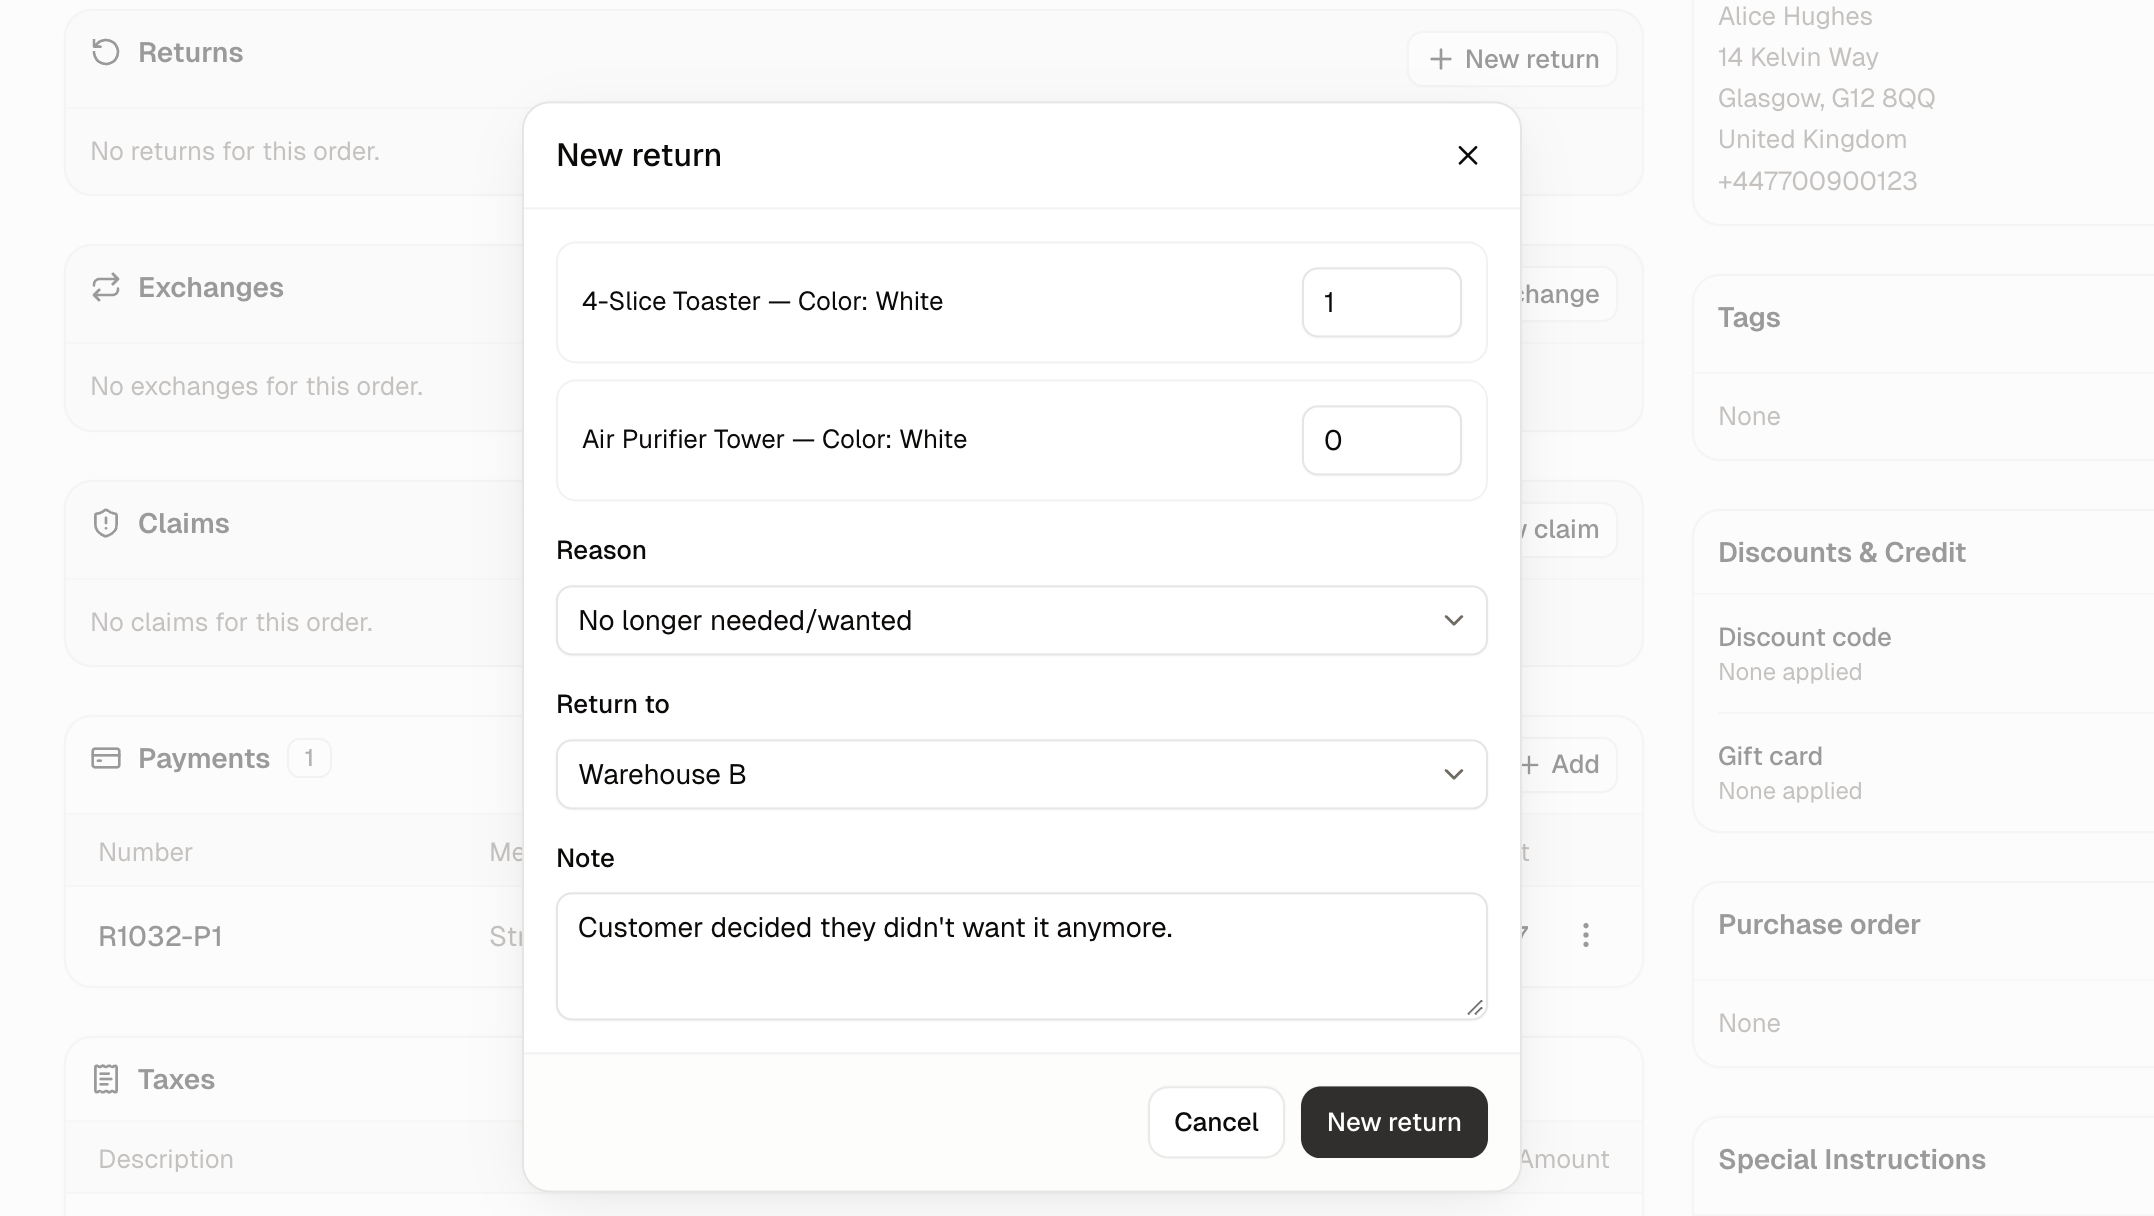Viewport: 2154px width, 1216px height.
Task: Click the note textarea resize handle
Action: [x=1474, y=1007]
